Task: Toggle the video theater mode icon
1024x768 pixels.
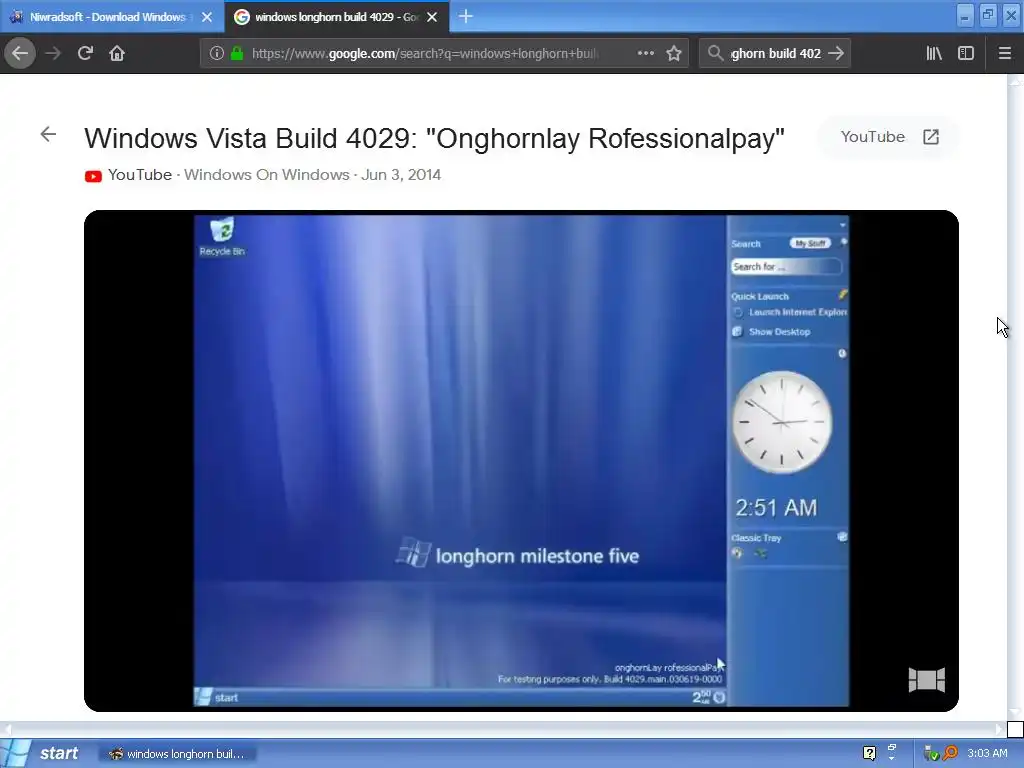Action: coord(927,680)
